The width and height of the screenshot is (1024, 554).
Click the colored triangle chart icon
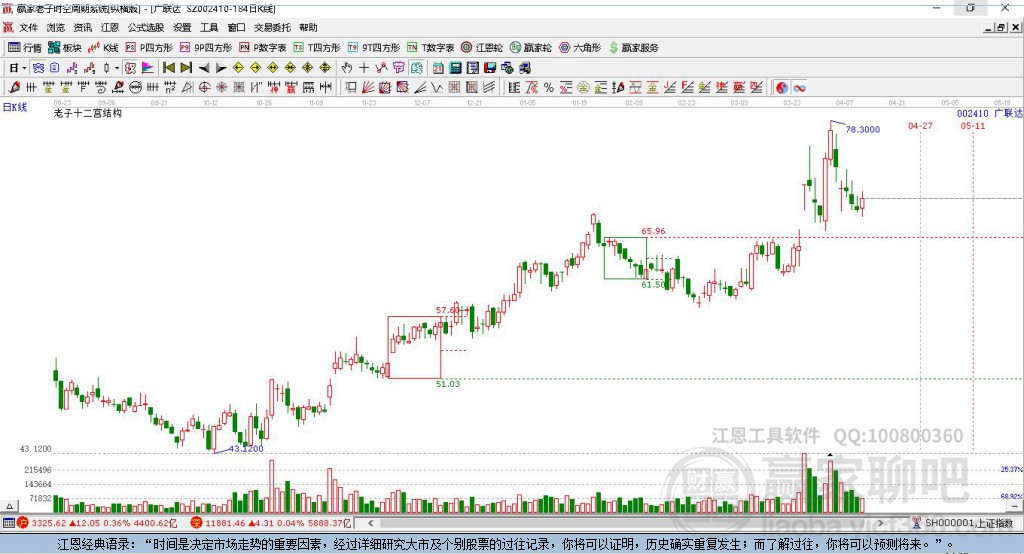coord(148,68)
